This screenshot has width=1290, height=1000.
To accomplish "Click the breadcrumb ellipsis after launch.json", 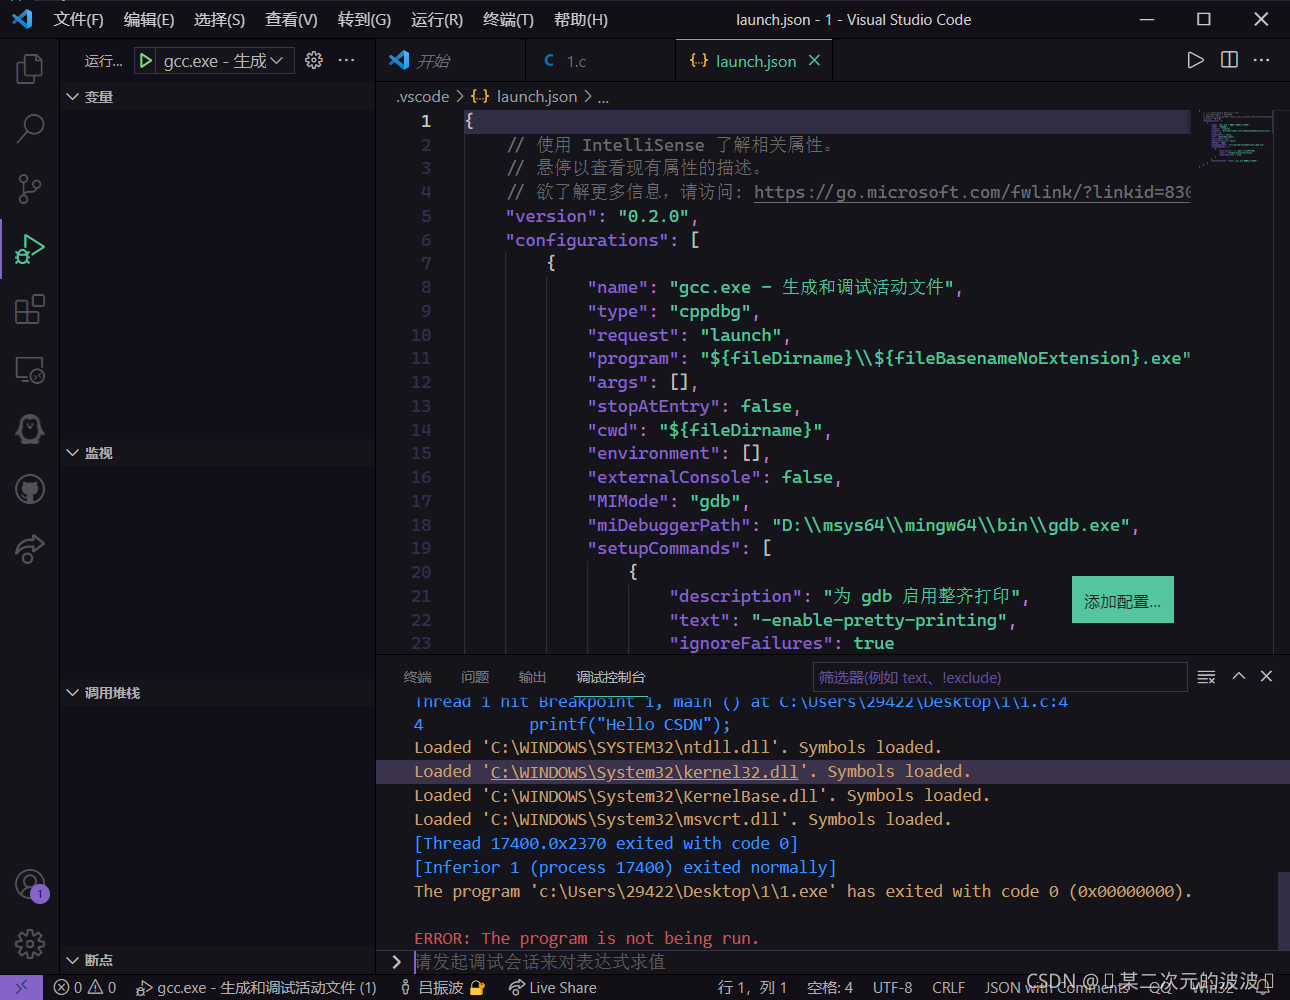I will [603, 97].
